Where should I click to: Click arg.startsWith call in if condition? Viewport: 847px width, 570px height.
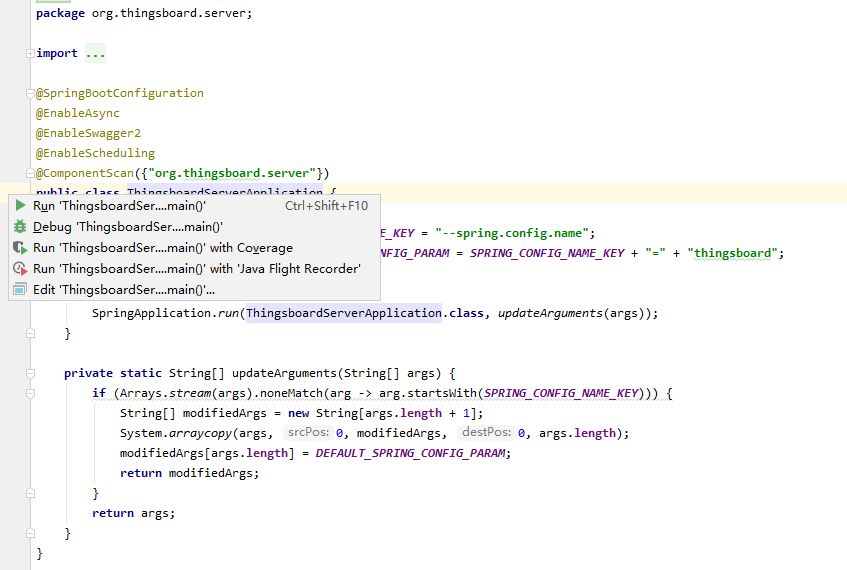pos(427,393)
